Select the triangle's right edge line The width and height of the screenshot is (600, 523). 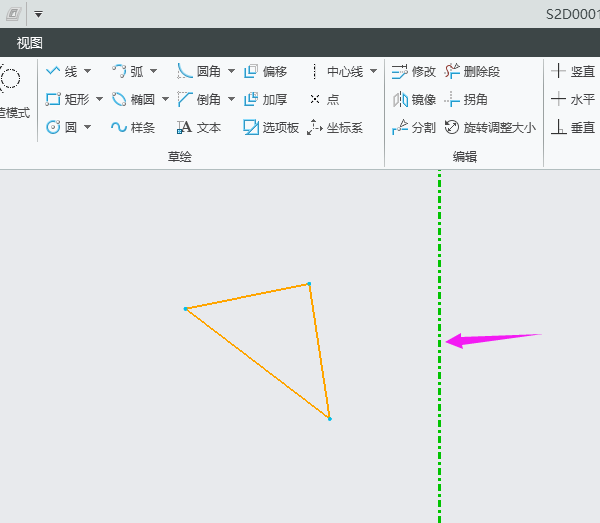320,351
